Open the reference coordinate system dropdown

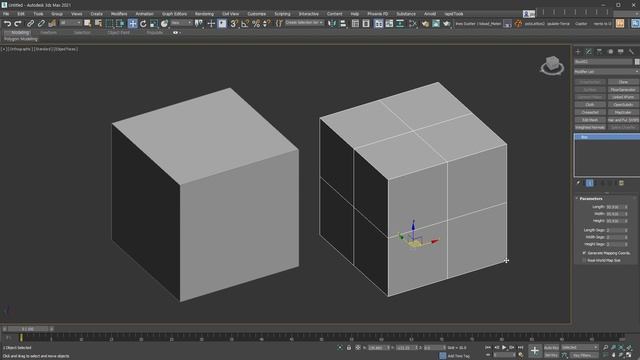point(181,23)
